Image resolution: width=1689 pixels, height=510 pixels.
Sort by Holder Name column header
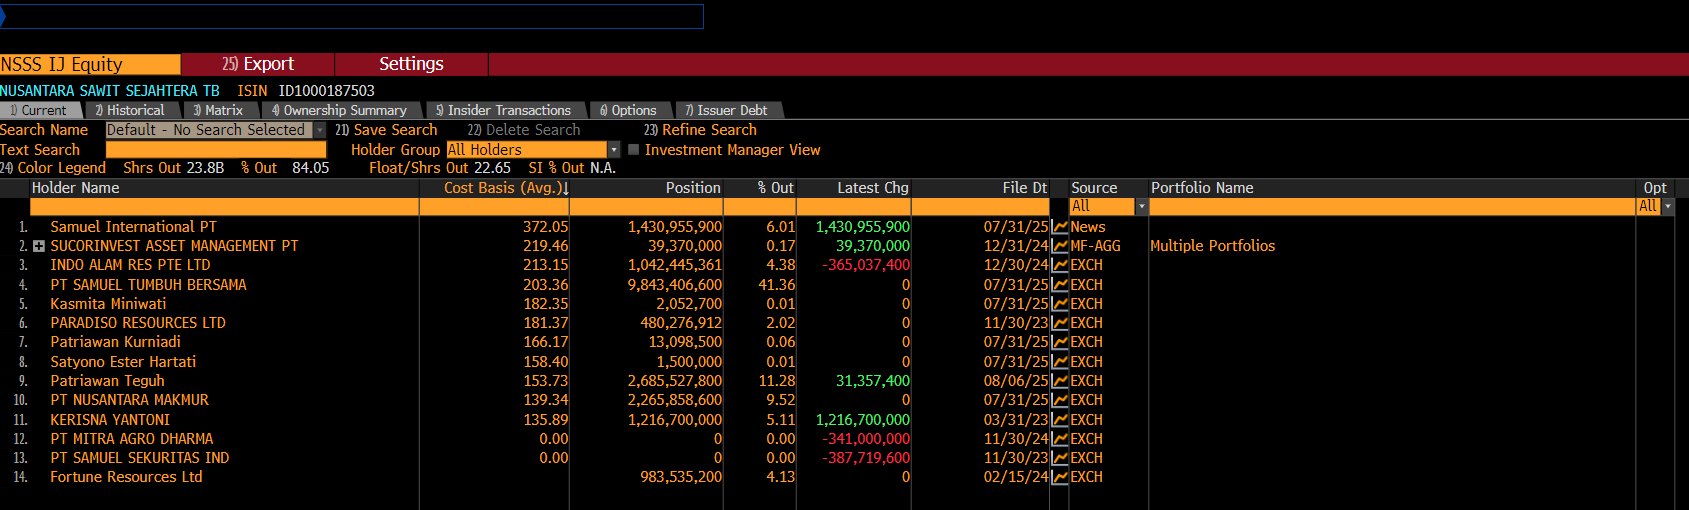click(x=75, y=188)
